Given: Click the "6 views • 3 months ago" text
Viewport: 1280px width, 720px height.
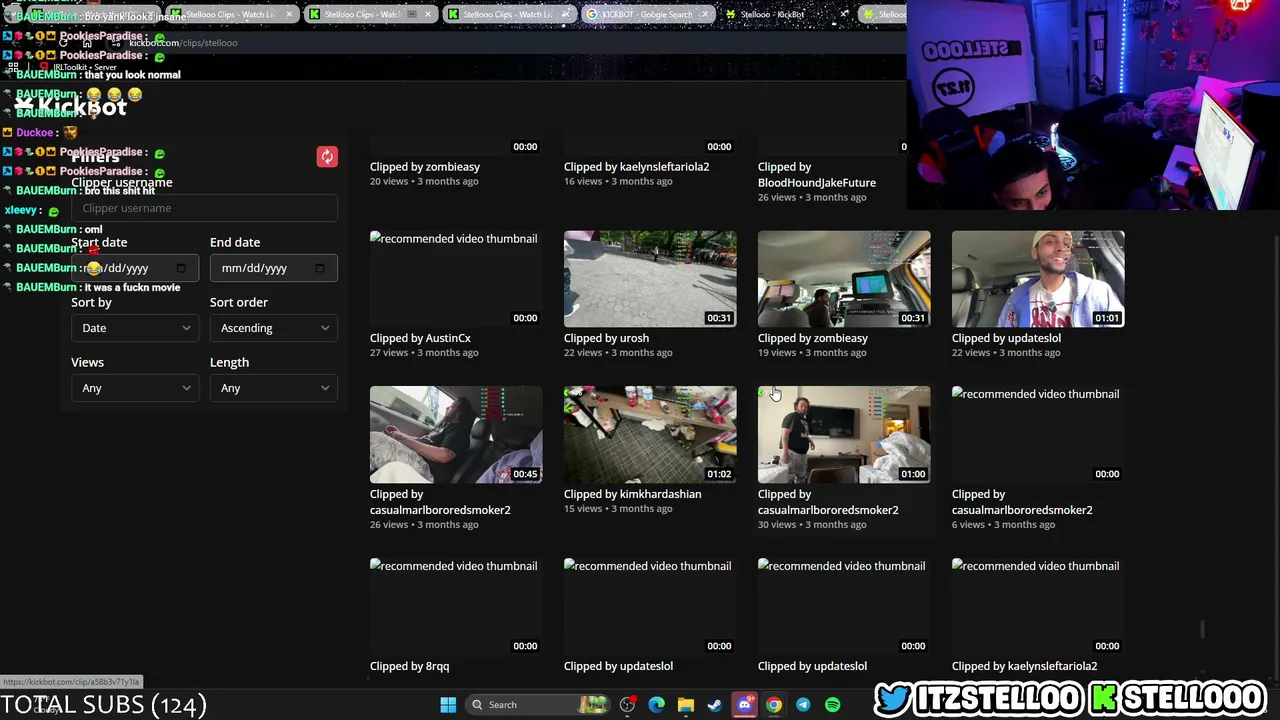Looking at the screenshot, I should point(1003,525).
